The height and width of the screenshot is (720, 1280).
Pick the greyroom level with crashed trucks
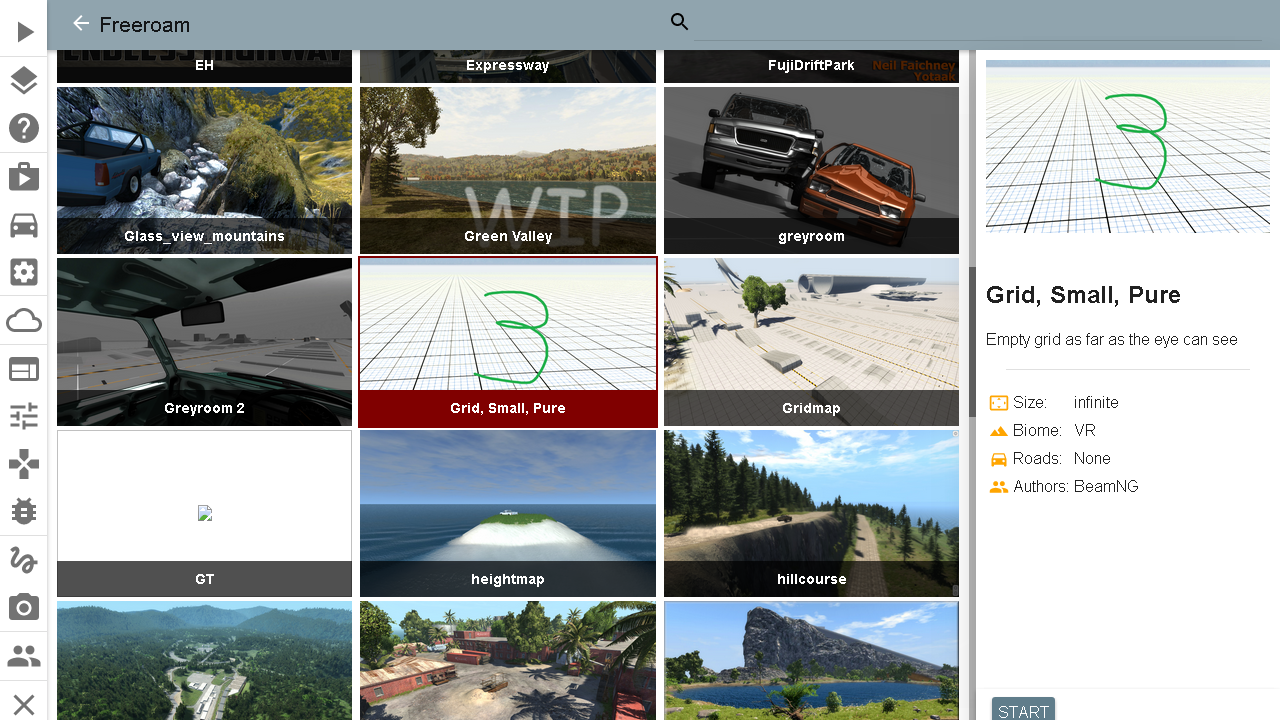coord(811,170)
